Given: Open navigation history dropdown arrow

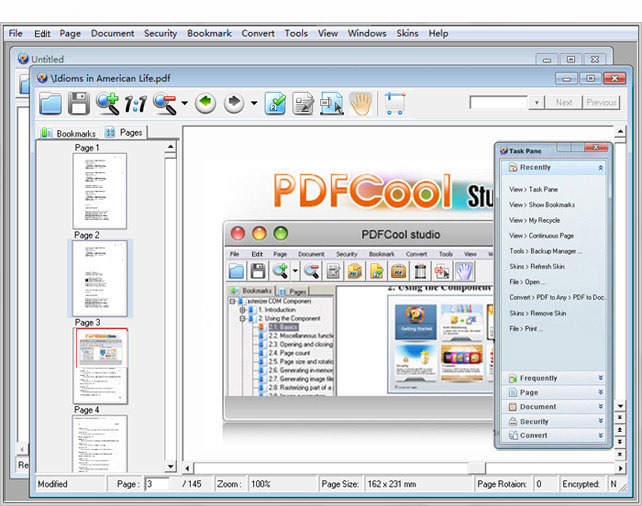Looking at the screenshot, I should (254, 103).
